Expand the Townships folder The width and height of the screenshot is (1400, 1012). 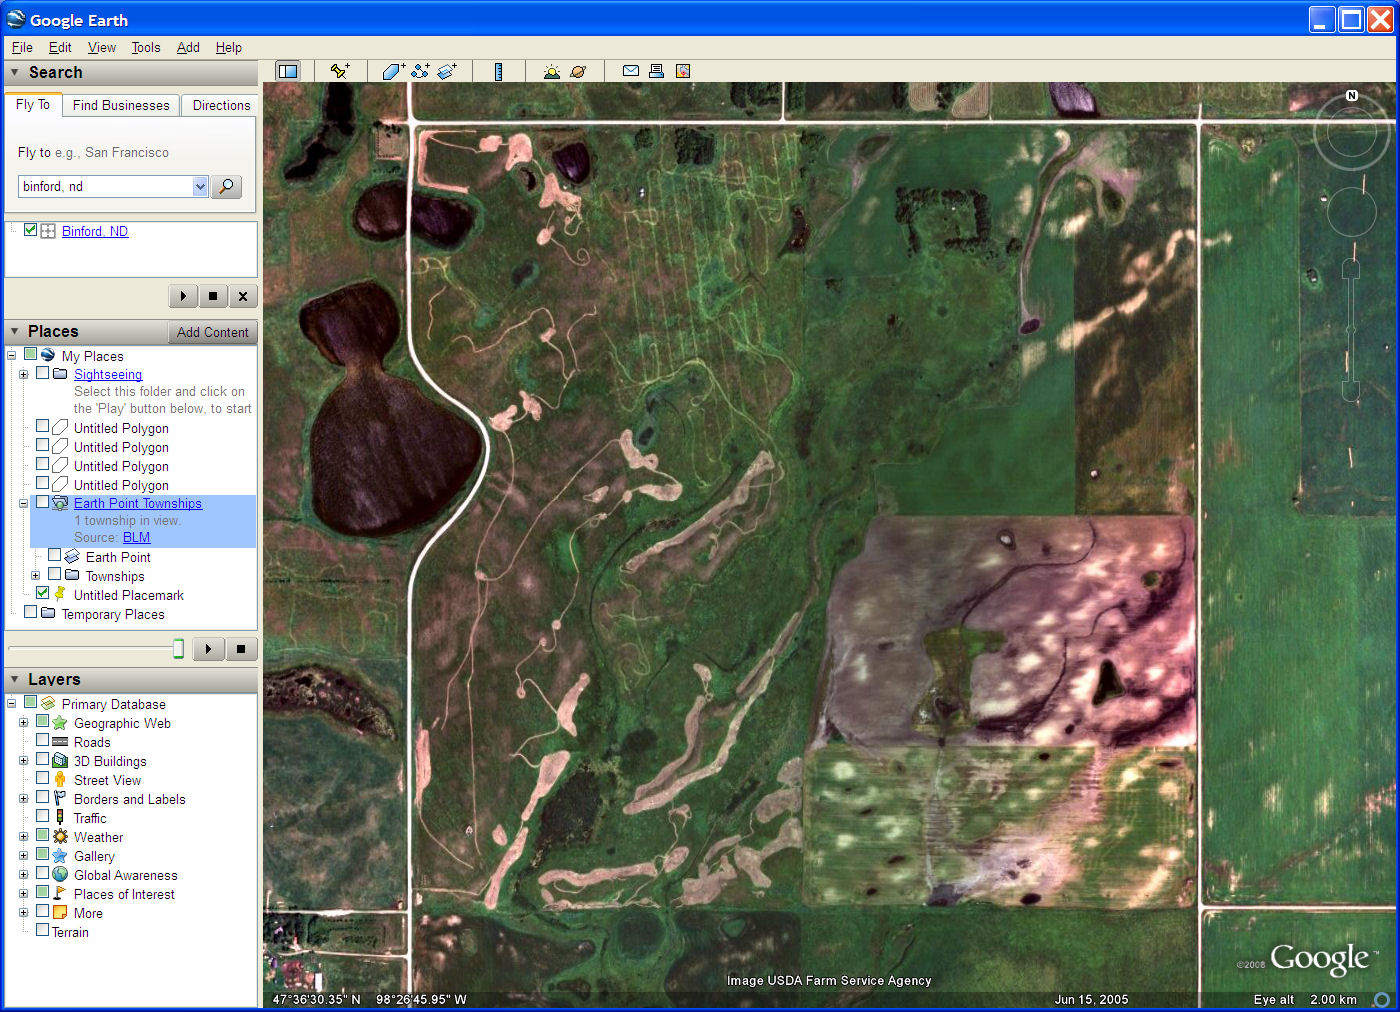coord(35,575)
